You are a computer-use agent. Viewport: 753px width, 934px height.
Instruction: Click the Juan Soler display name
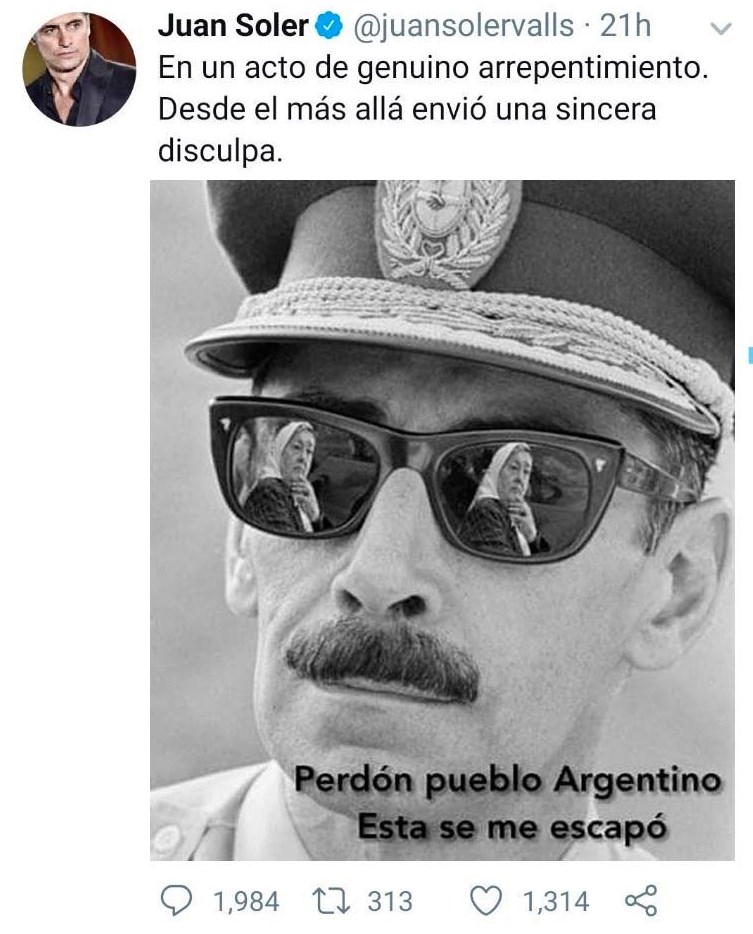tap(234, 26)
